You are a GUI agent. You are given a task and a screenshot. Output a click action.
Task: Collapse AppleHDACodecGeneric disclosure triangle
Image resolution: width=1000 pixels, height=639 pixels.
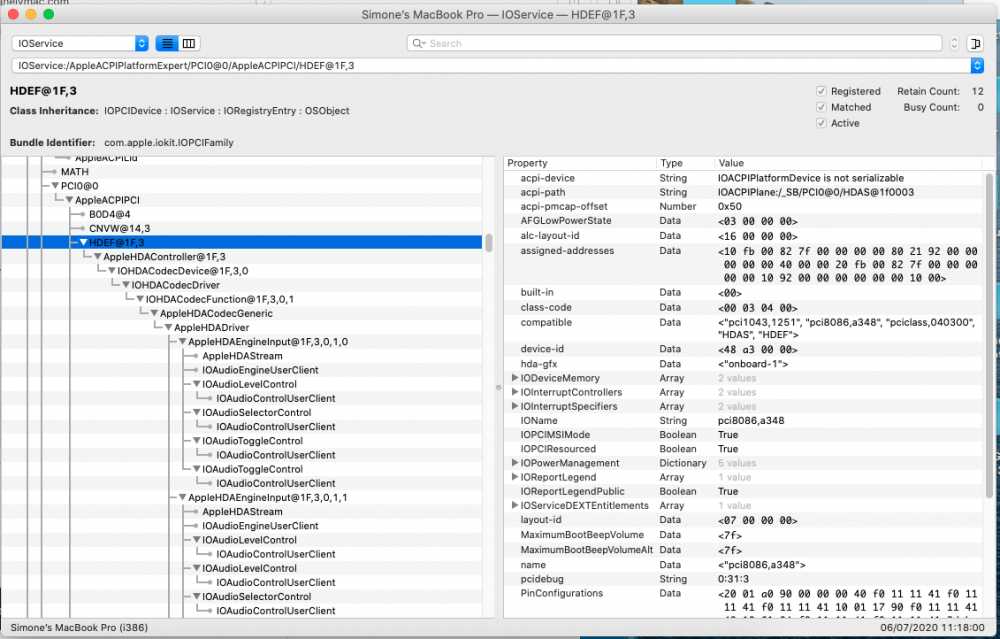pos(154,313)
